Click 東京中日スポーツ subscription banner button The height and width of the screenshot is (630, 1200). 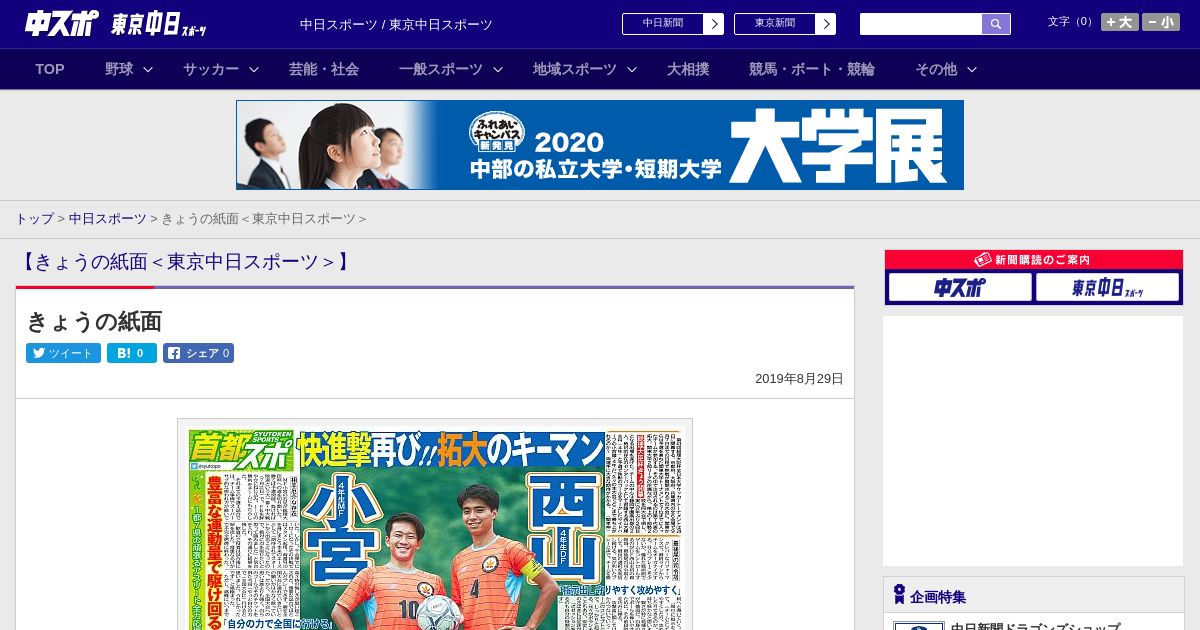(1107, 287)
